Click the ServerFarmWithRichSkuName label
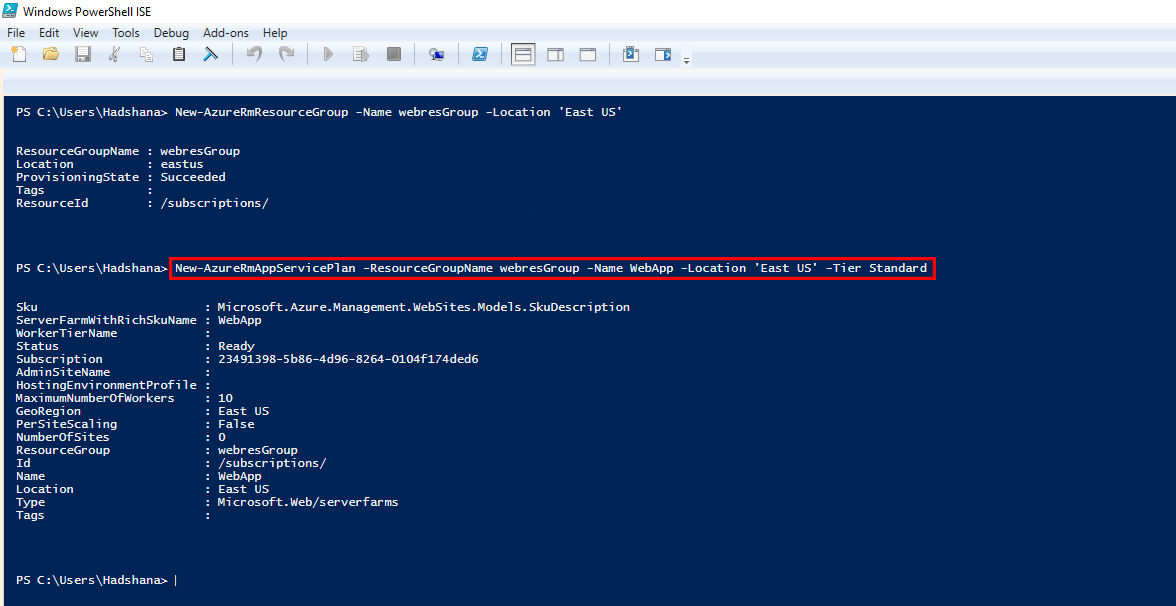The image size is (1176, 606). pyautogui.click(x=106, y=320)
